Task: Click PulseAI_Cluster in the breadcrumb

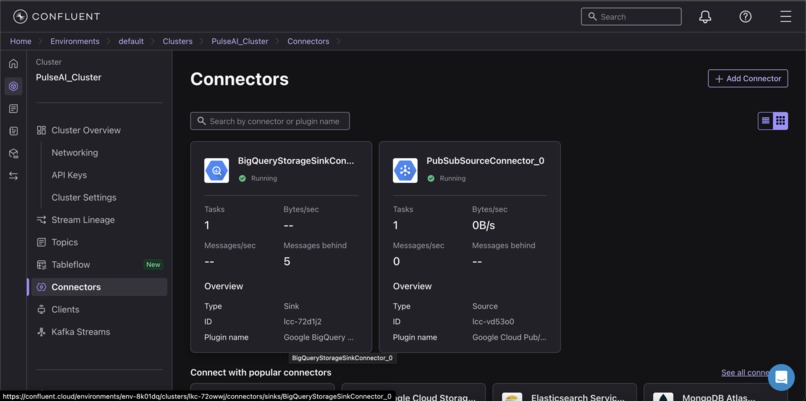Action: tap(240, 41)
